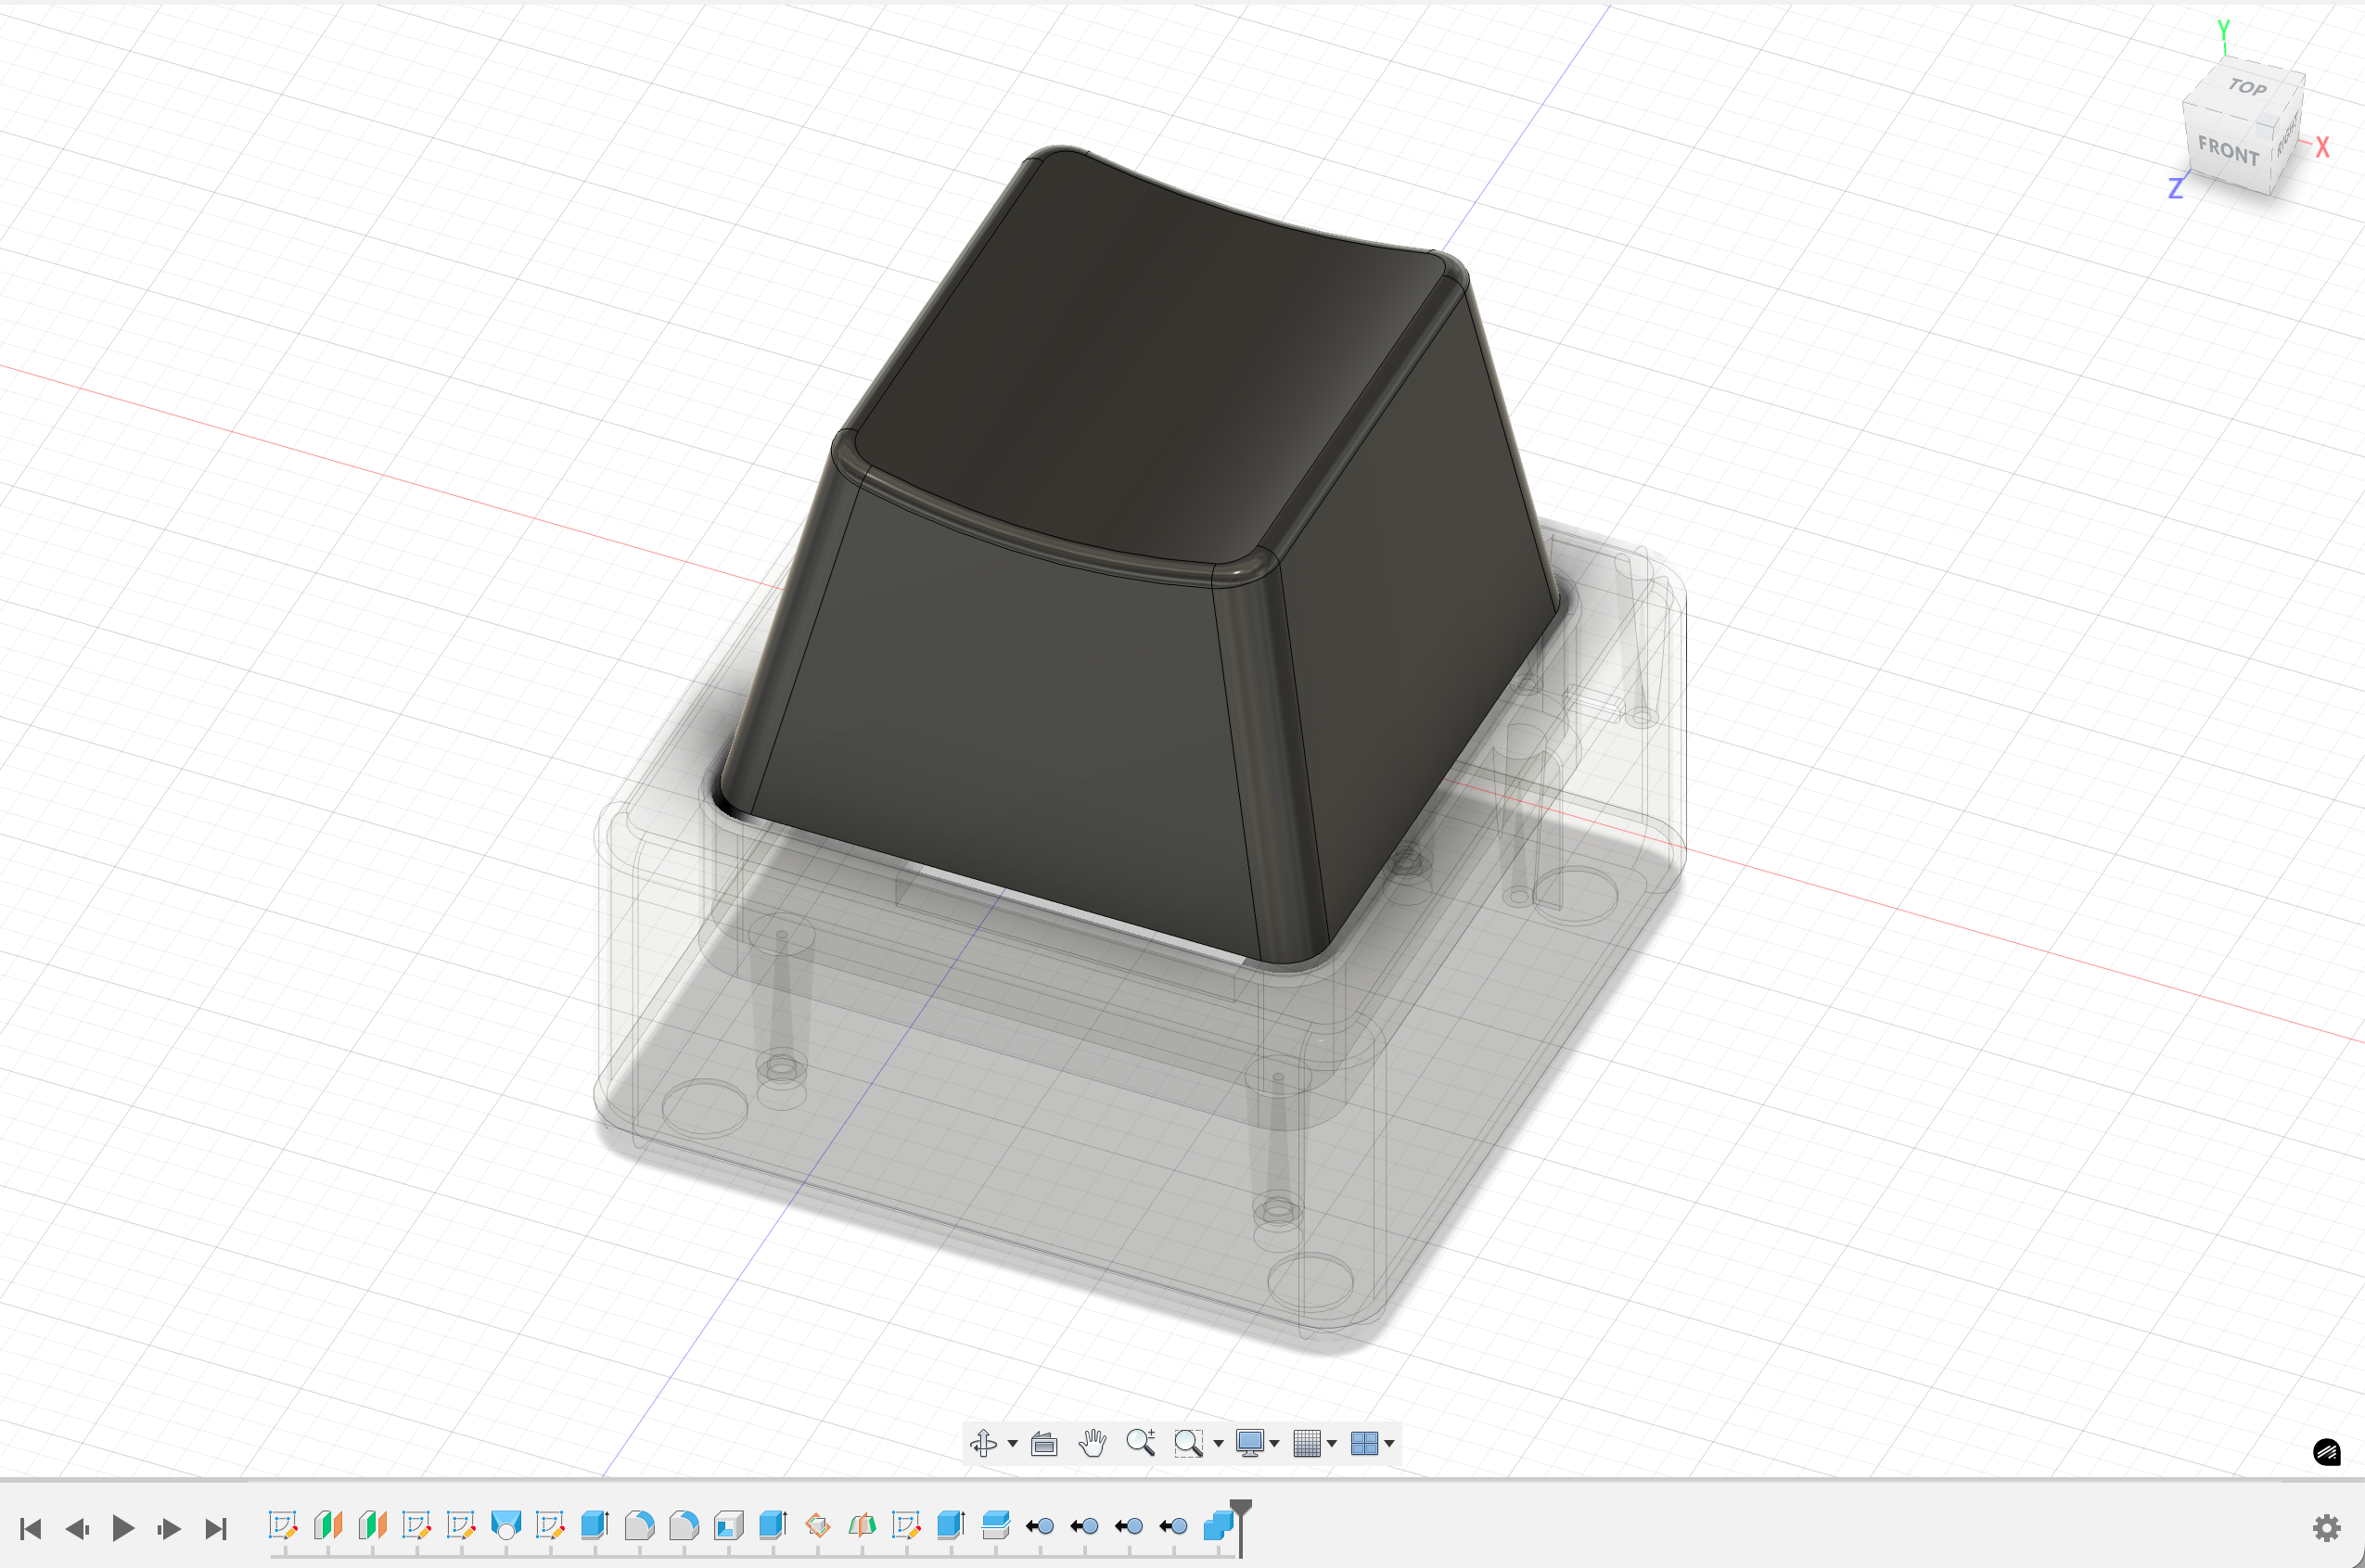Open the Viewports layout icon
This screenshot has height=1568, width=2365.
point(1364,1443)
